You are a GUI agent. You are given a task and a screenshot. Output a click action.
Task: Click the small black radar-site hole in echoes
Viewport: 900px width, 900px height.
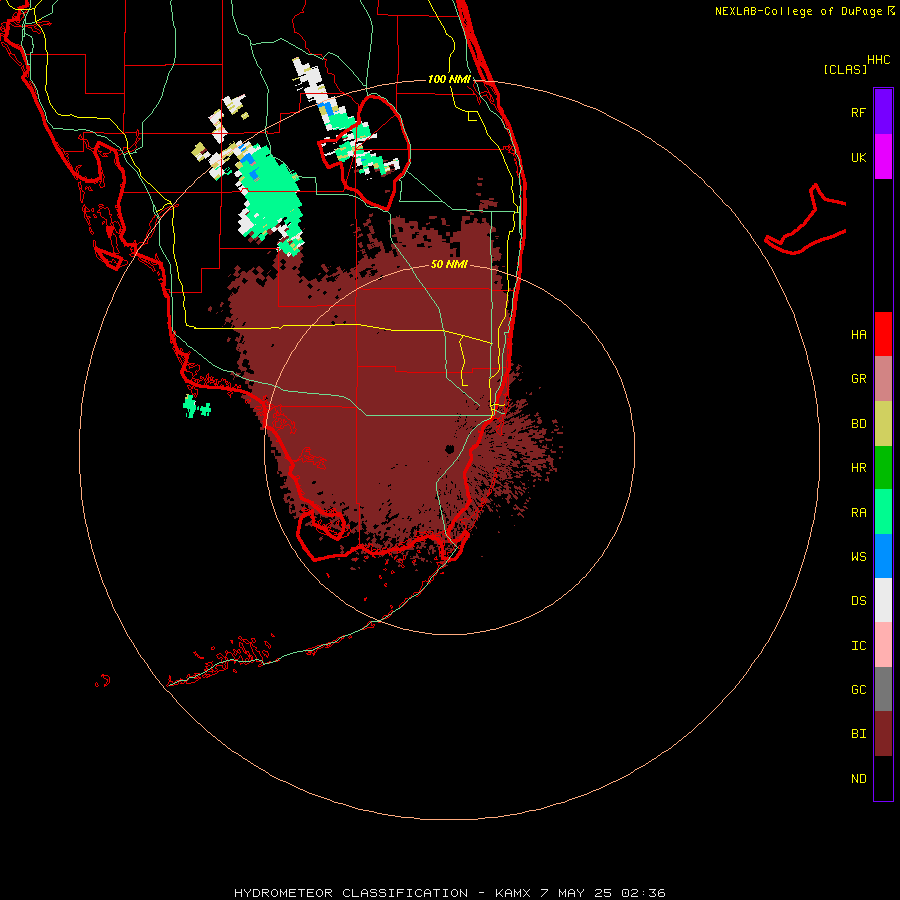[x=449, y=449]
